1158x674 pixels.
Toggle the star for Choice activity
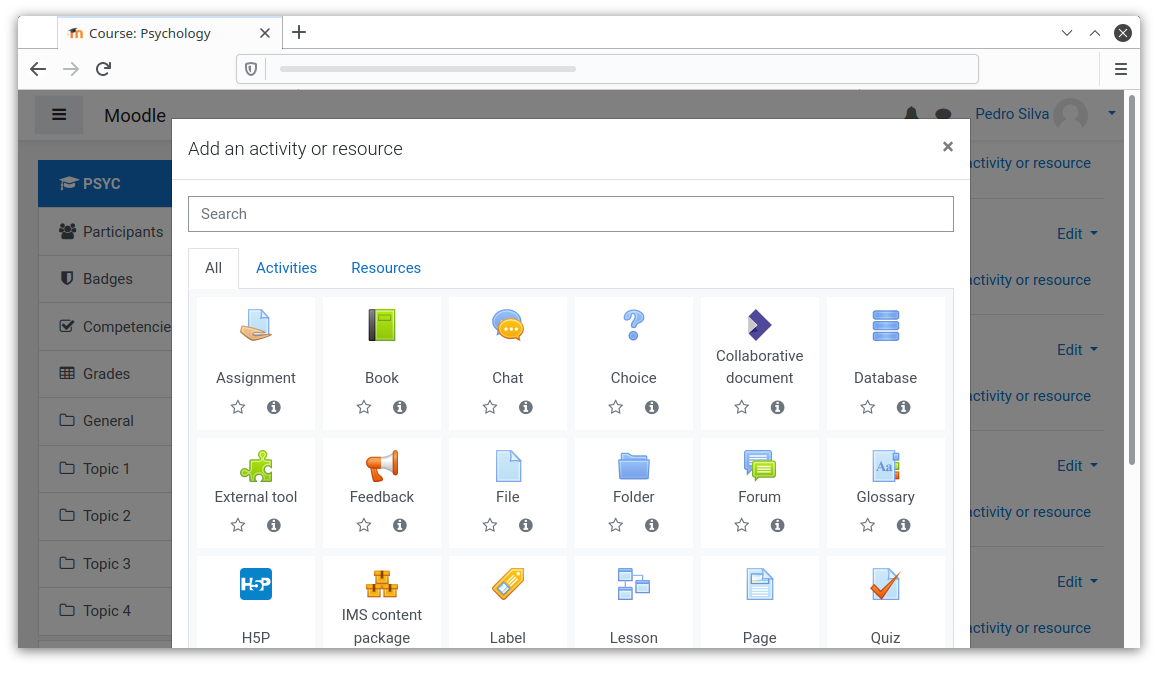(x=616, y=407)
